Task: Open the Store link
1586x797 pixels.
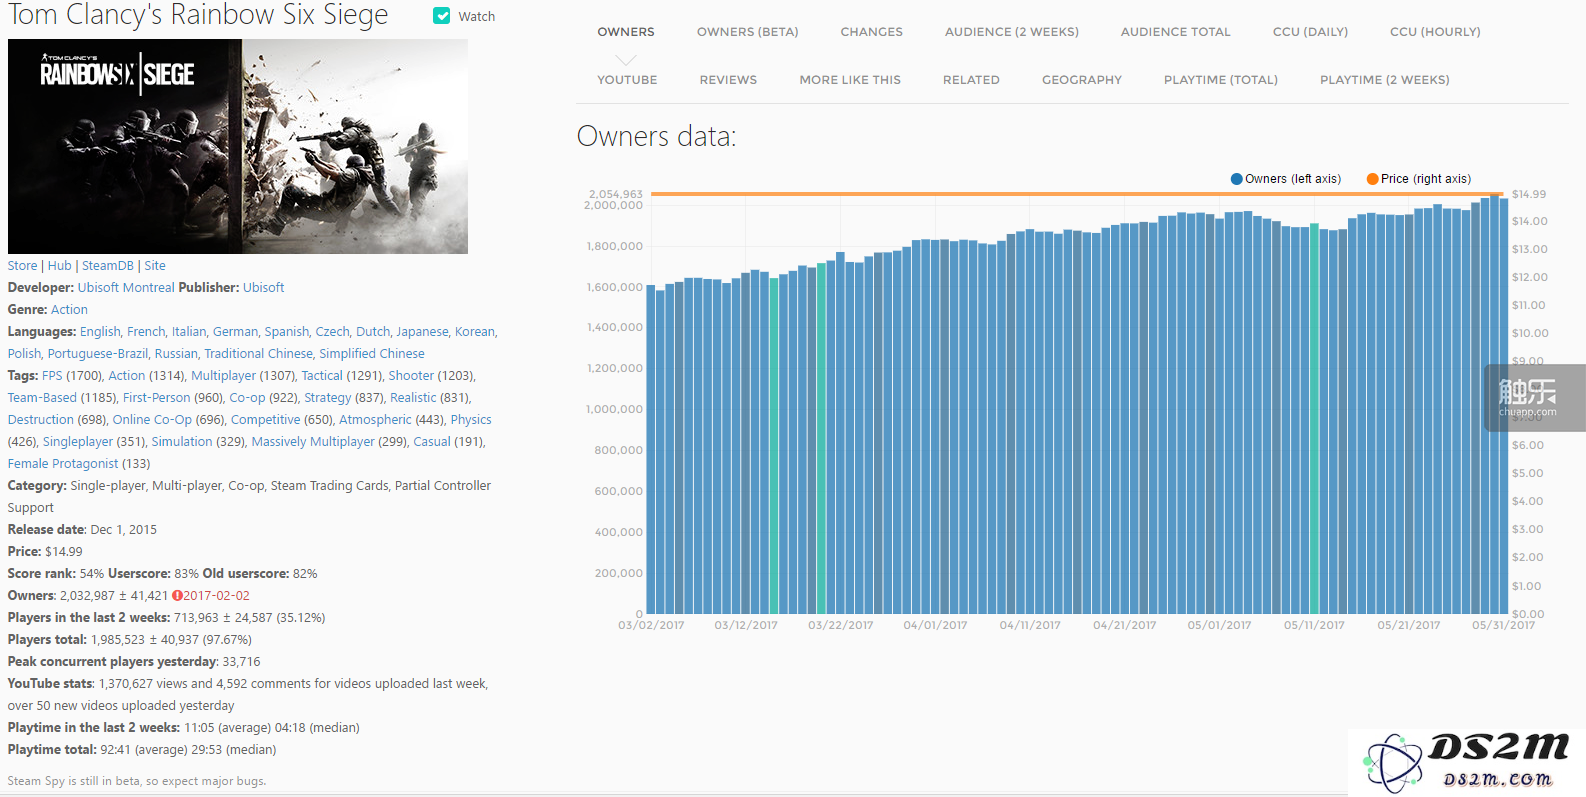Action: point(22,266)
